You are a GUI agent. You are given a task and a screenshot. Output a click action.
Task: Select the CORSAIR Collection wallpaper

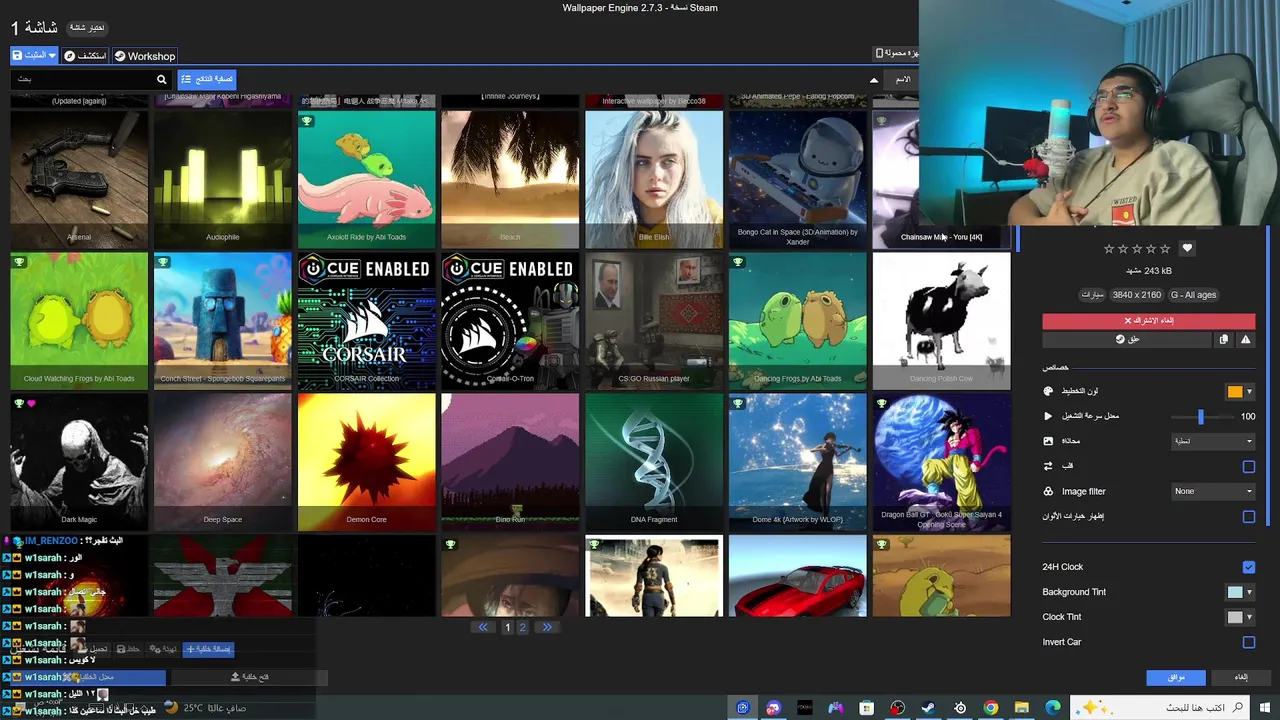point(366,320)
